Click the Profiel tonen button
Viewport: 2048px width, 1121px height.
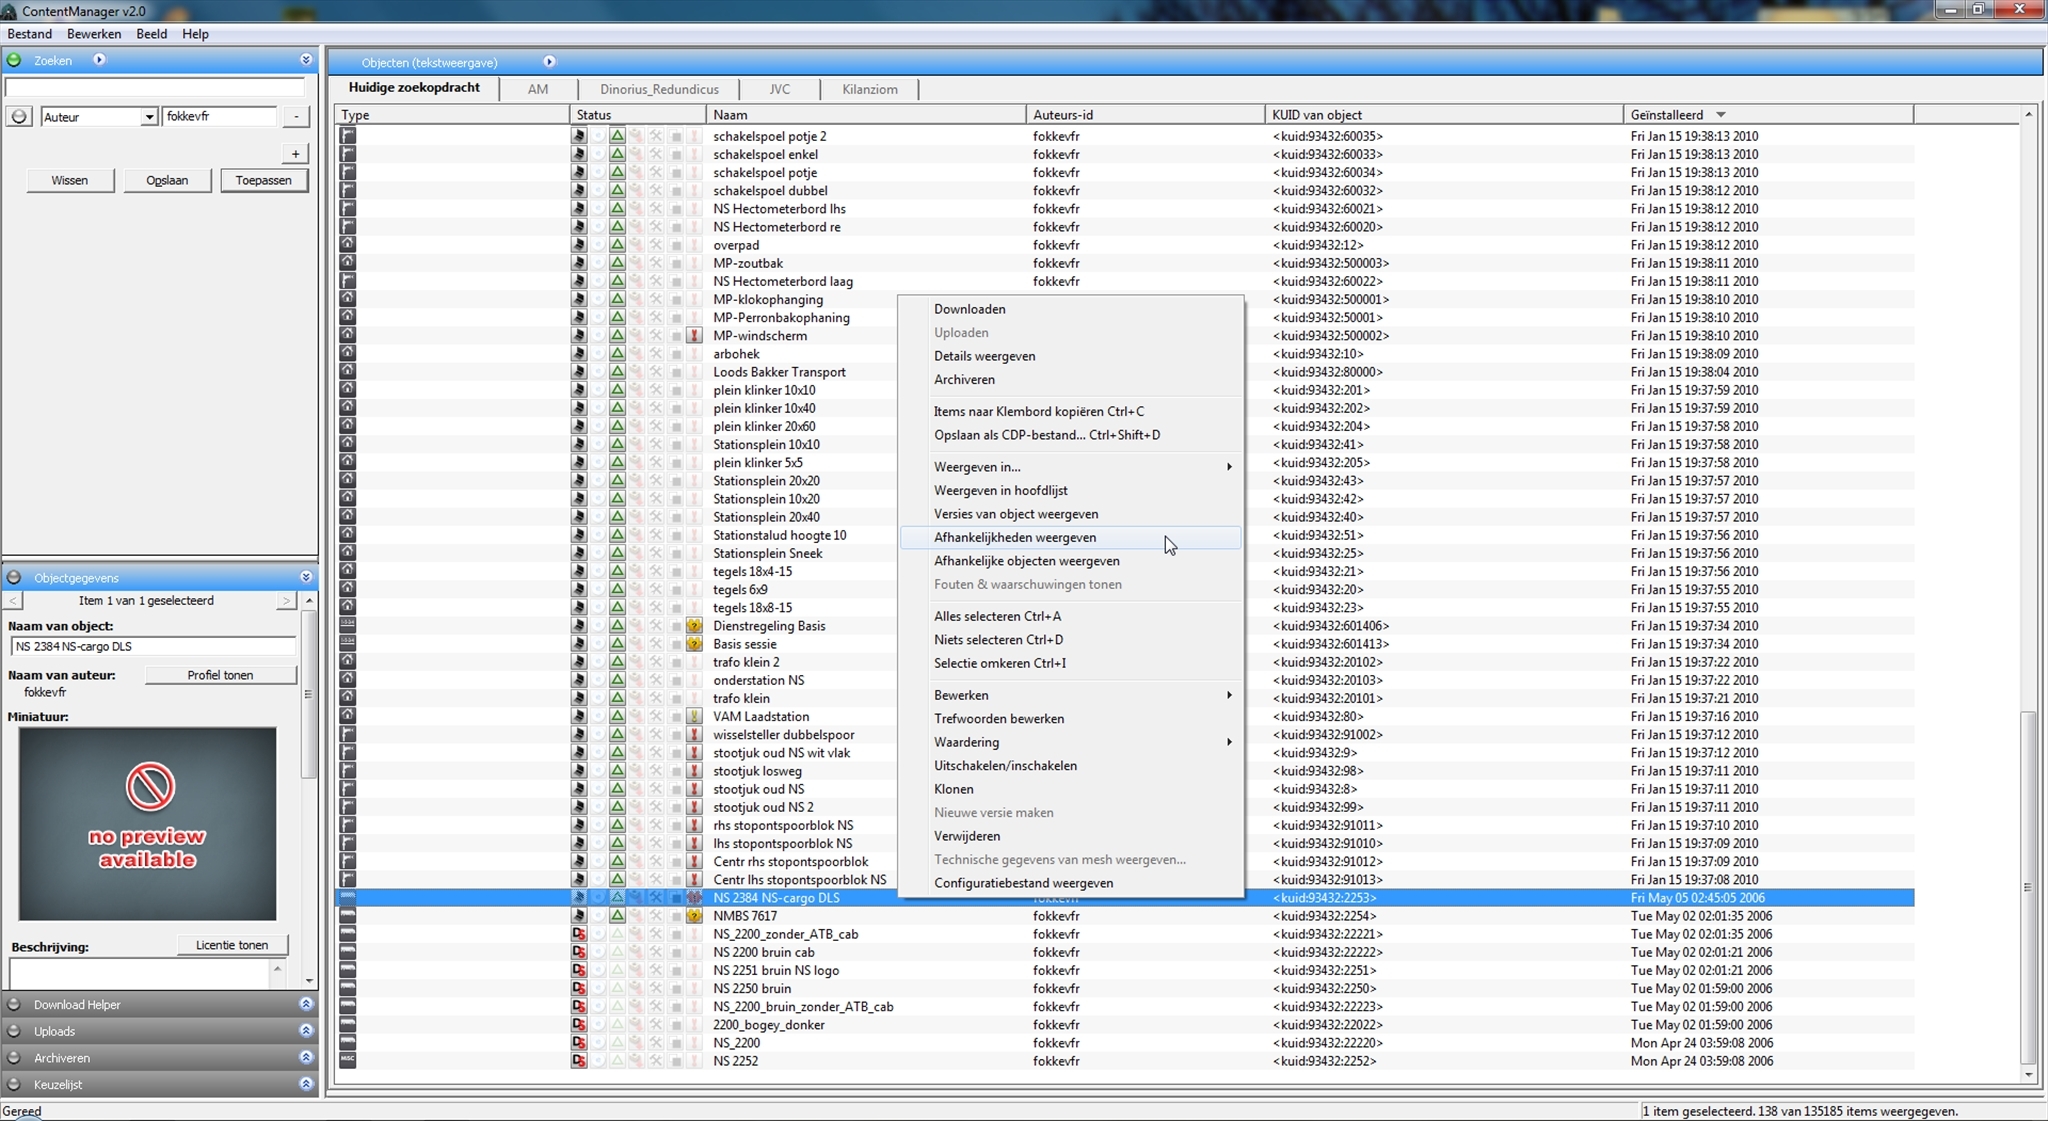point(220,675)
